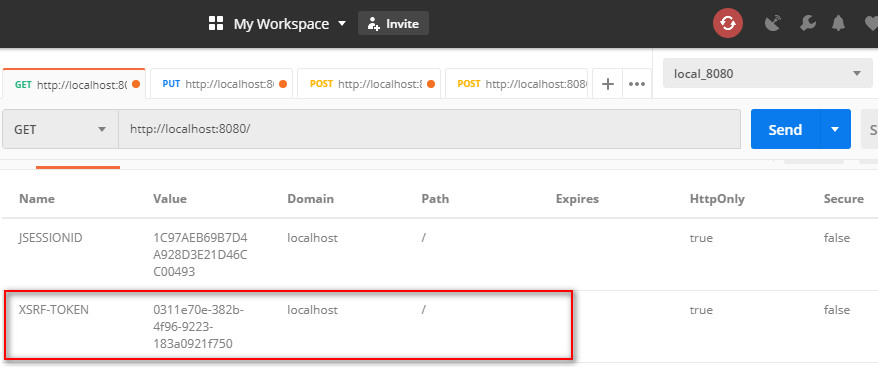Select the JSESSIONID cookie value

pyautogui.click(x=200, y=255)
